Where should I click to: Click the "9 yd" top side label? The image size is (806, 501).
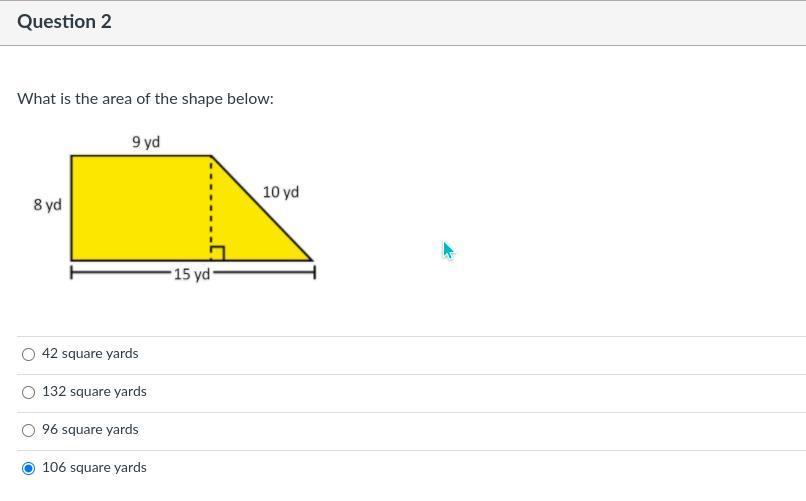[146, 142]
